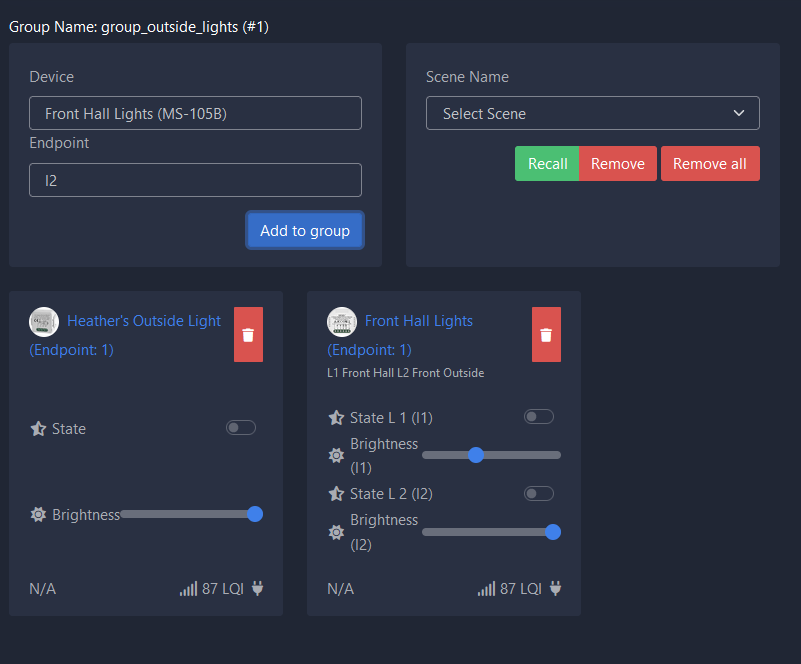Click the star icon beside State L 2 (l2)
The height and width of the screenshot is (664, 801).
point(335,493)
